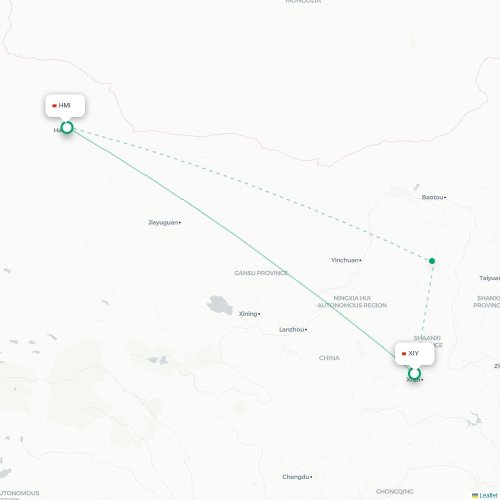The width and height of the screenshot is (500, 500).
Task: Click the Leaflet flag icon
Action: coord(475,496)
